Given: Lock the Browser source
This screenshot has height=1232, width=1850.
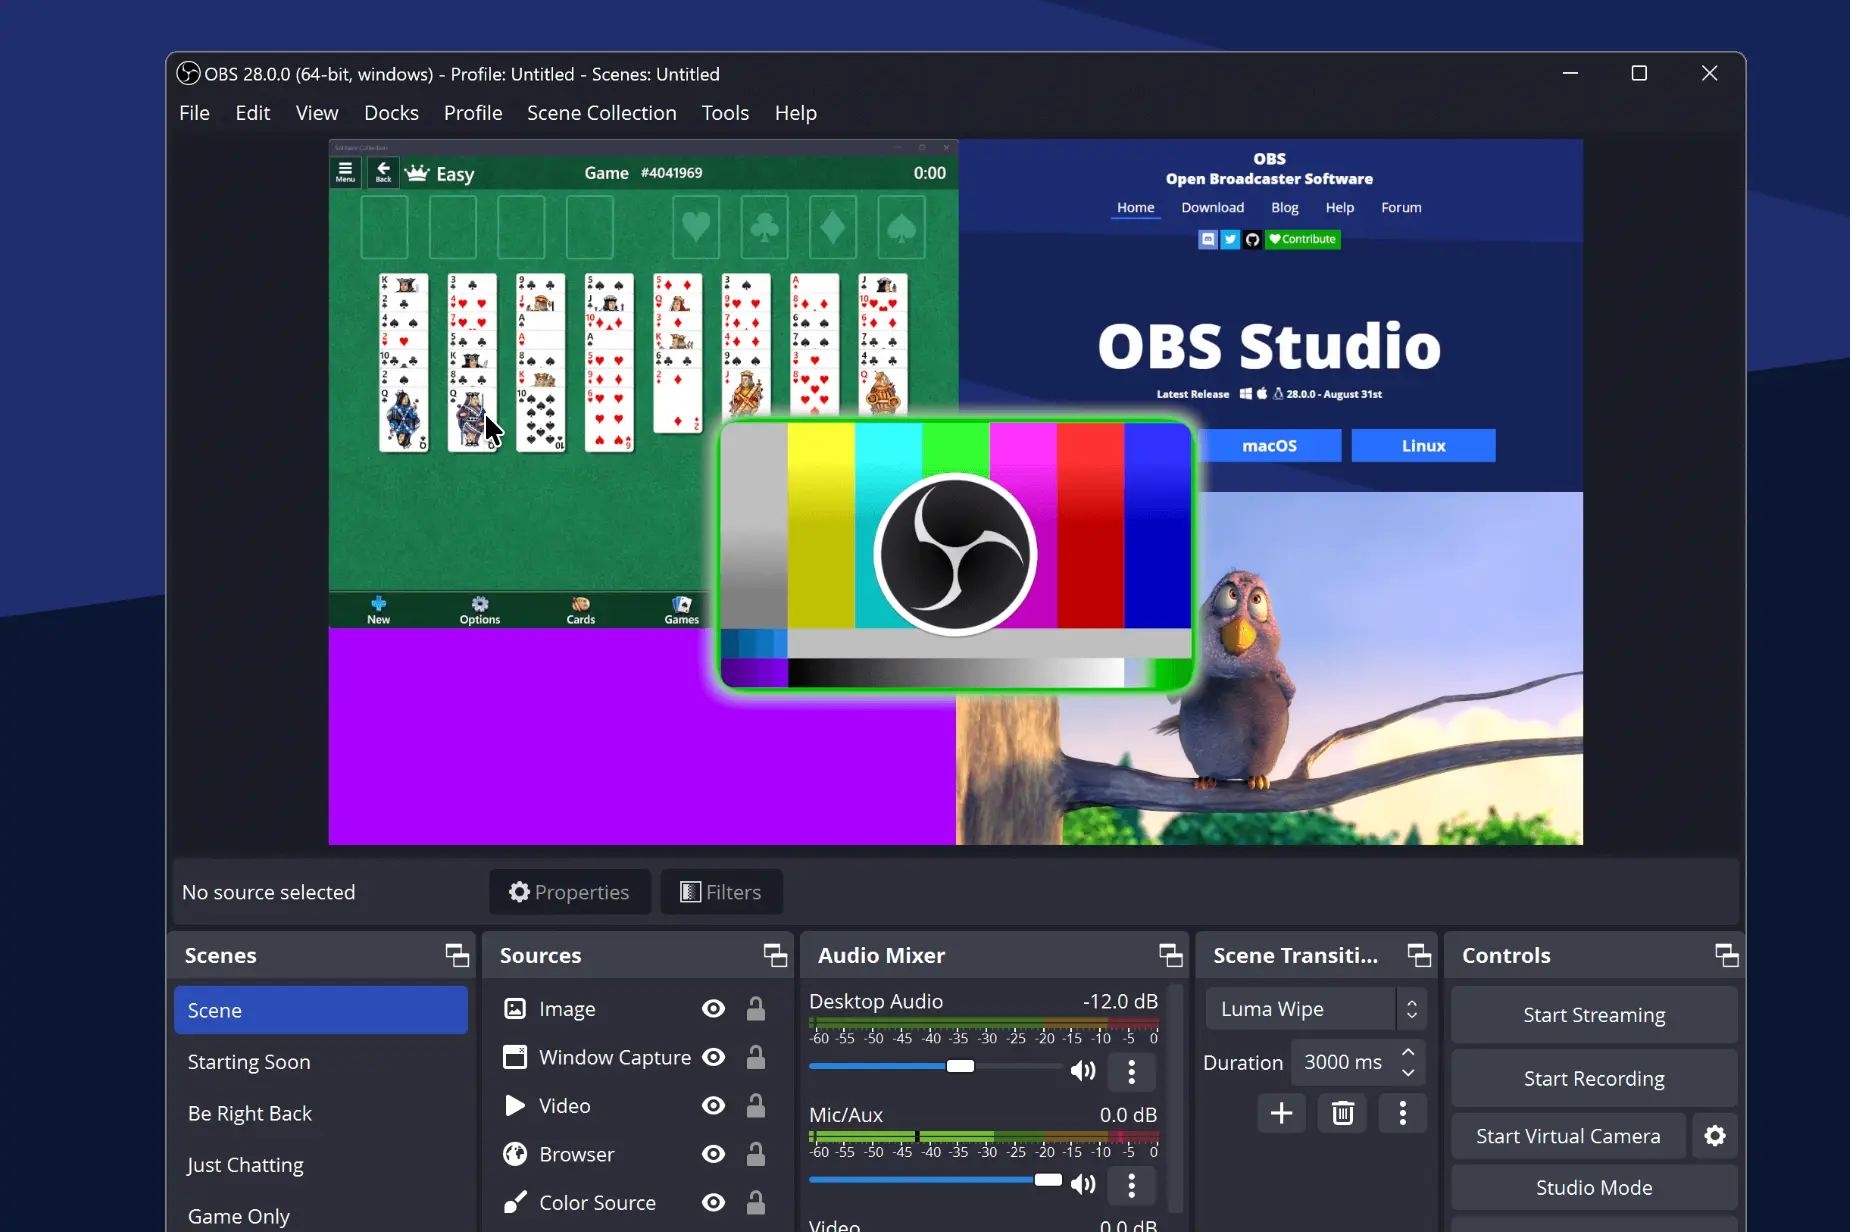Looking at the screenshot, I should pos(756,1154).
